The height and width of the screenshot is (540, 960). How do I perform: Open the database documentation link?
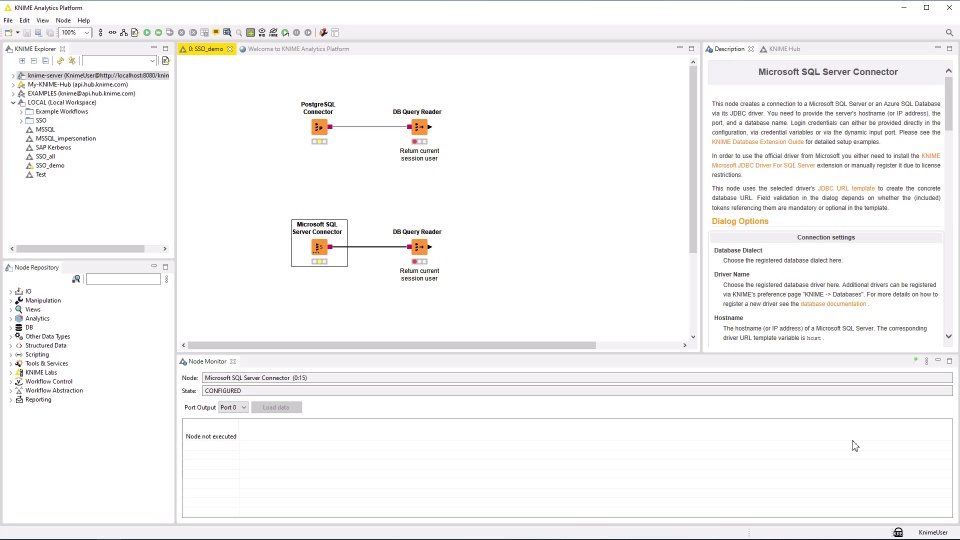pos(833,304)
